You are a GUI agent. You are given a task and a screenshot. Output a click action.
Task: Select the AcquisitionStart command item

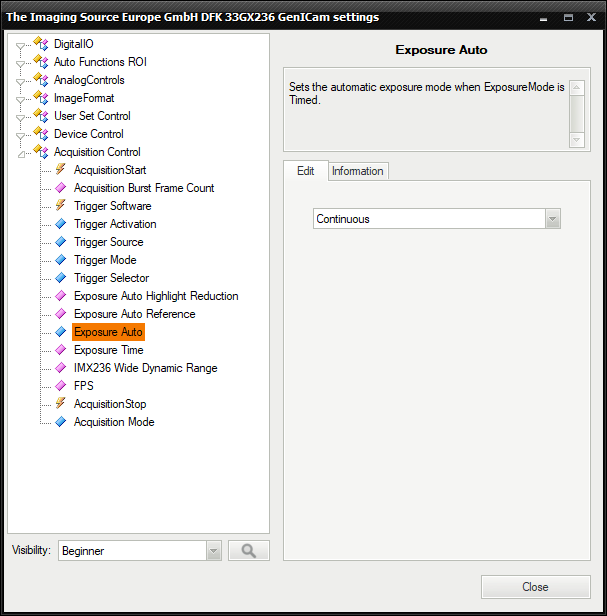(110, 170)
